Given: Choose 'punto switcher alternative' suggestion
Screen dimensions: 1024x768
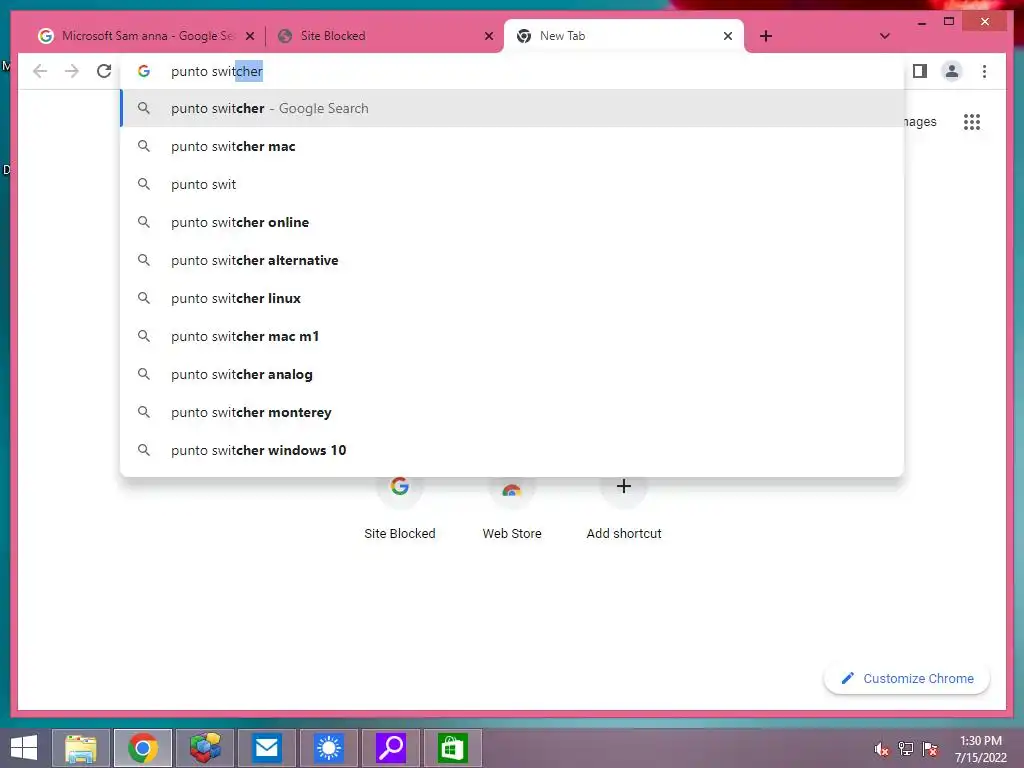Looking at the screenshot, I should (513, 260).
